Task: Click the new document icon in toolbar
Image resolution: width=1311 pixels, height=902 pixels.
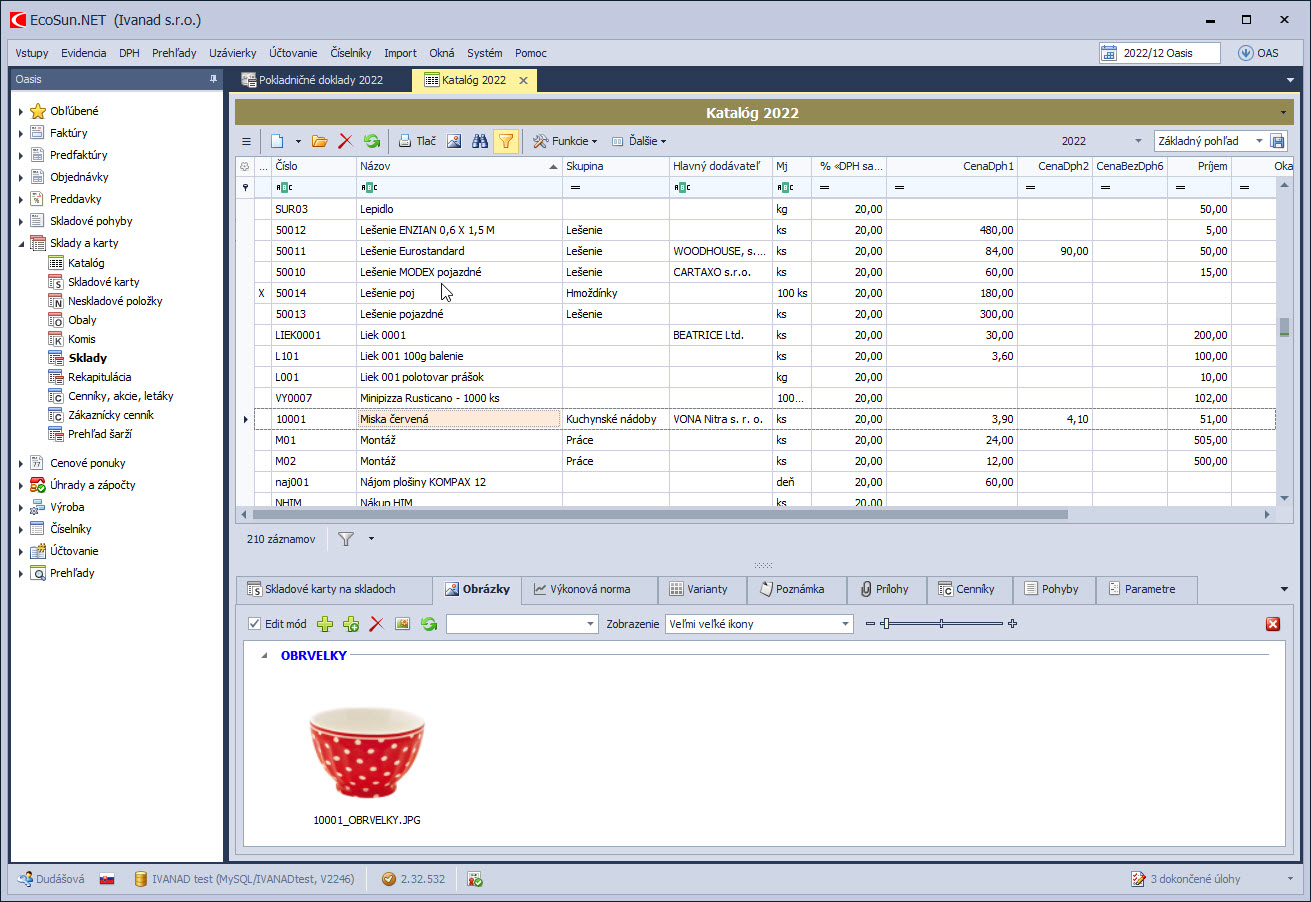Action: 278,141
